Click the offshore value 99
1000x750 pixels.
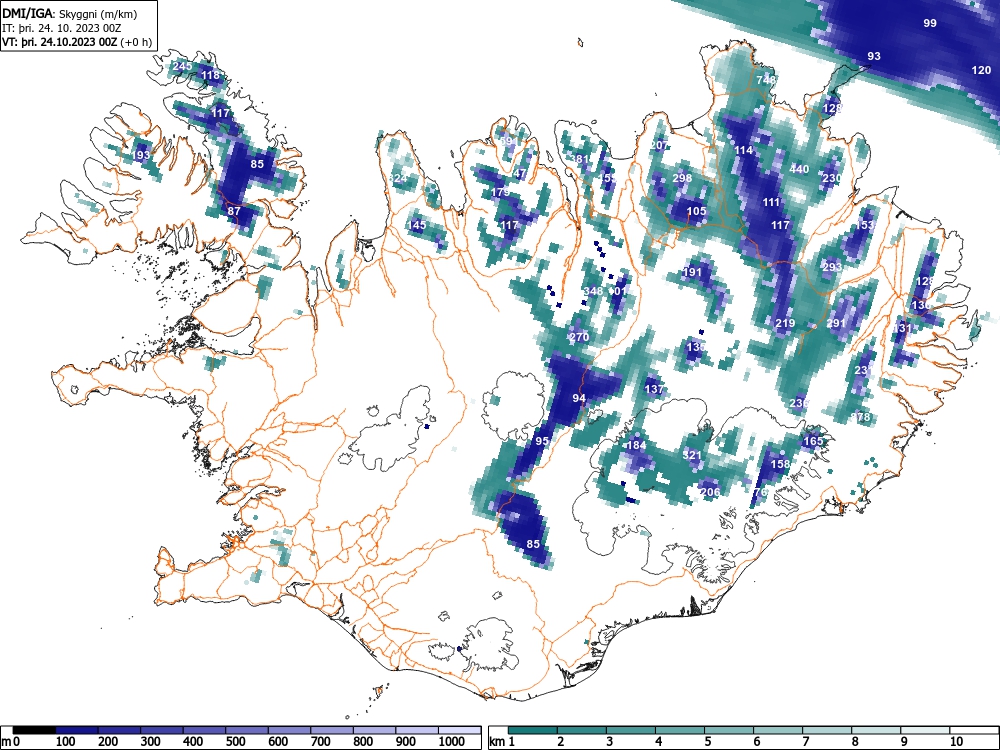tap(930, 23)
